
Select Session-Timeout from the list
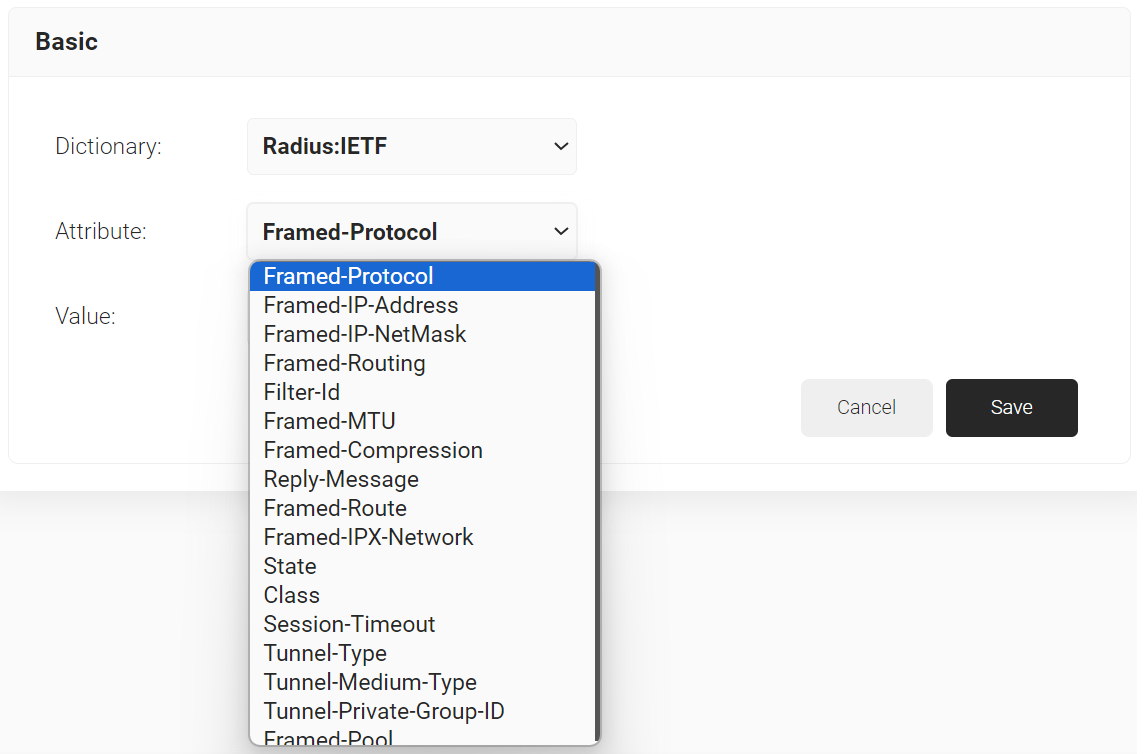pyautogui.click(x=422, y=625)
